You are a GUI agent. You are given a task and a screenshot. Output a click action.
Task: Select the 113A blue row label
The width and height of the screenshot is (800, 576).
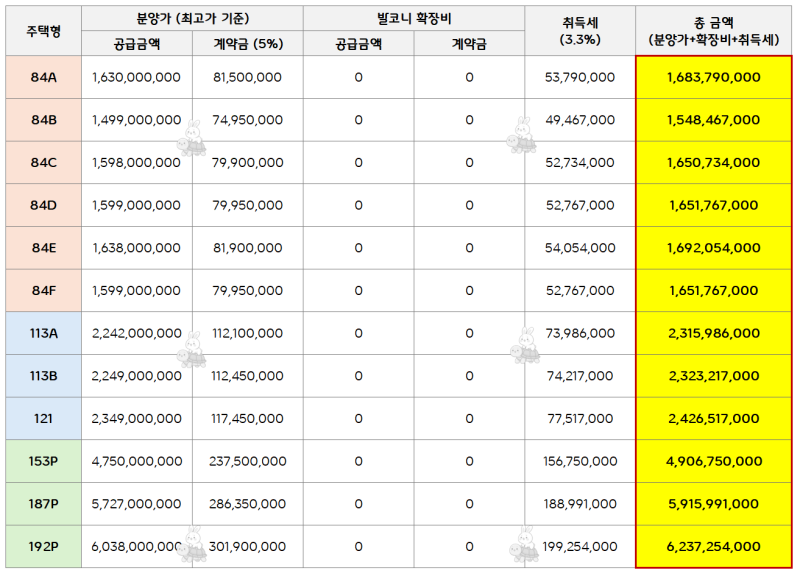click(x=43, y=333)
